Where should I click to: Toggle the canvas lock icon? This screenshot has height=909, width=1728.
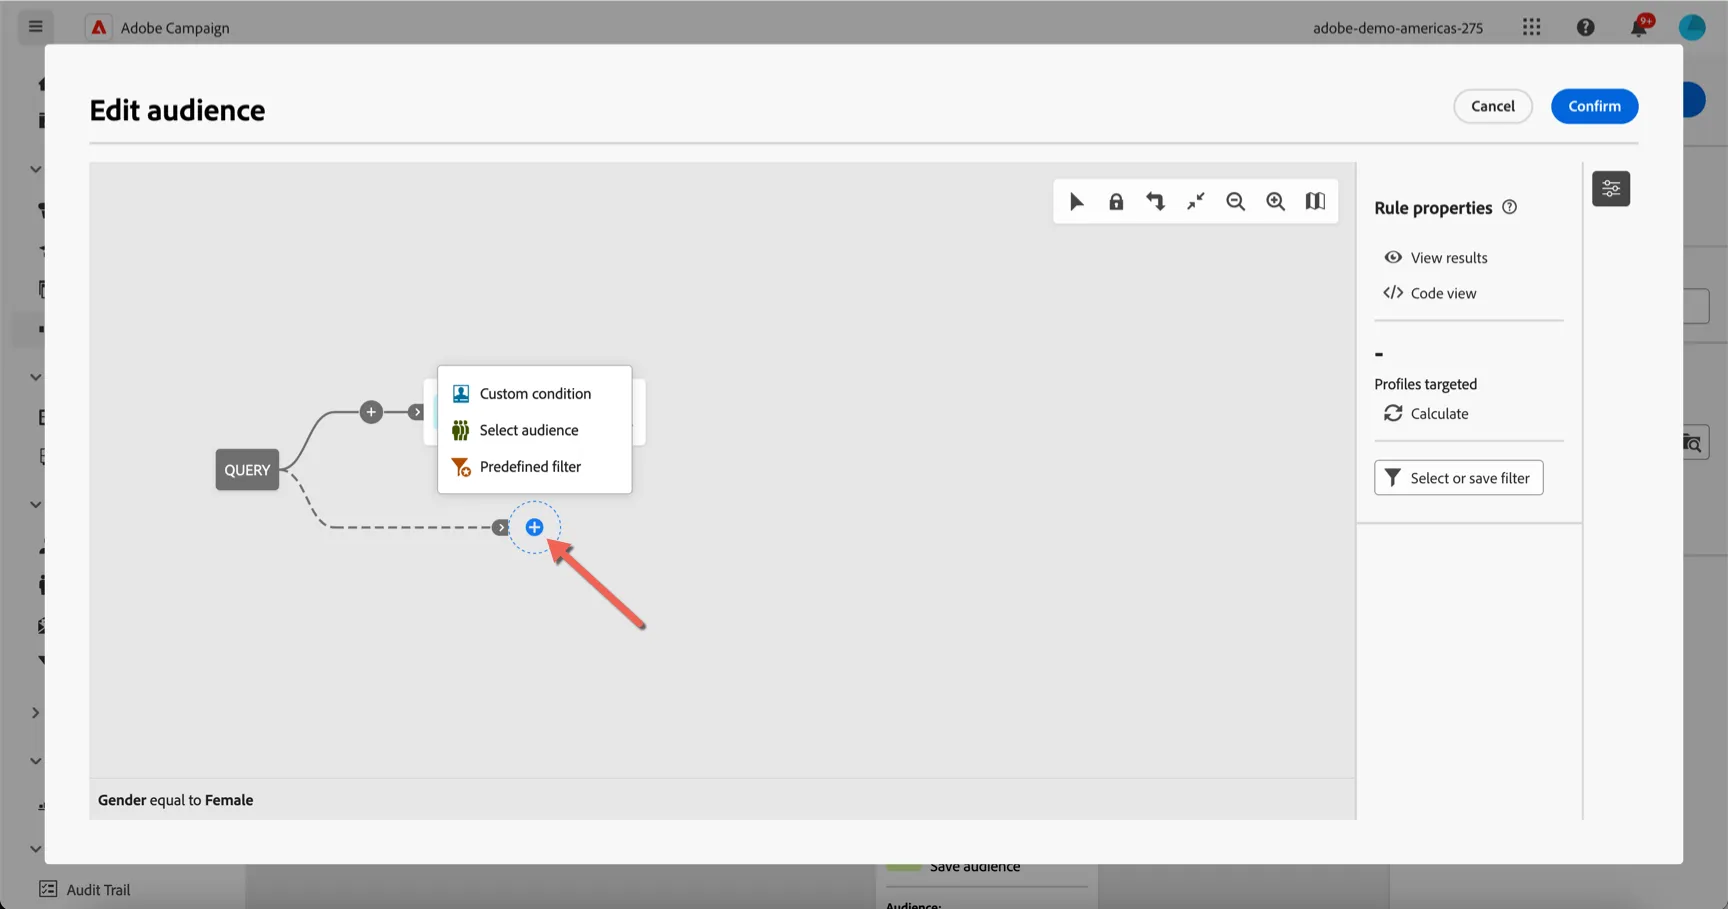(x=1116, y=202)
